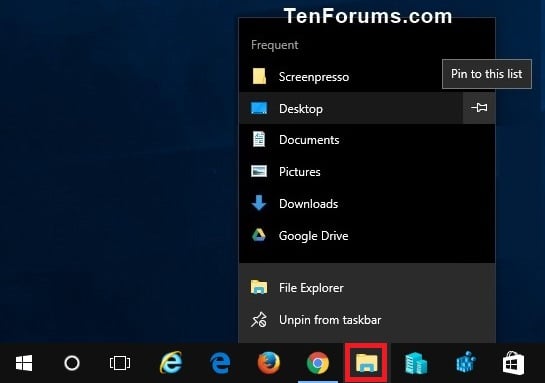Viewport: 545px width, 383px height.
Task: Open the blue cubes app icon
Action: [465, 362]
